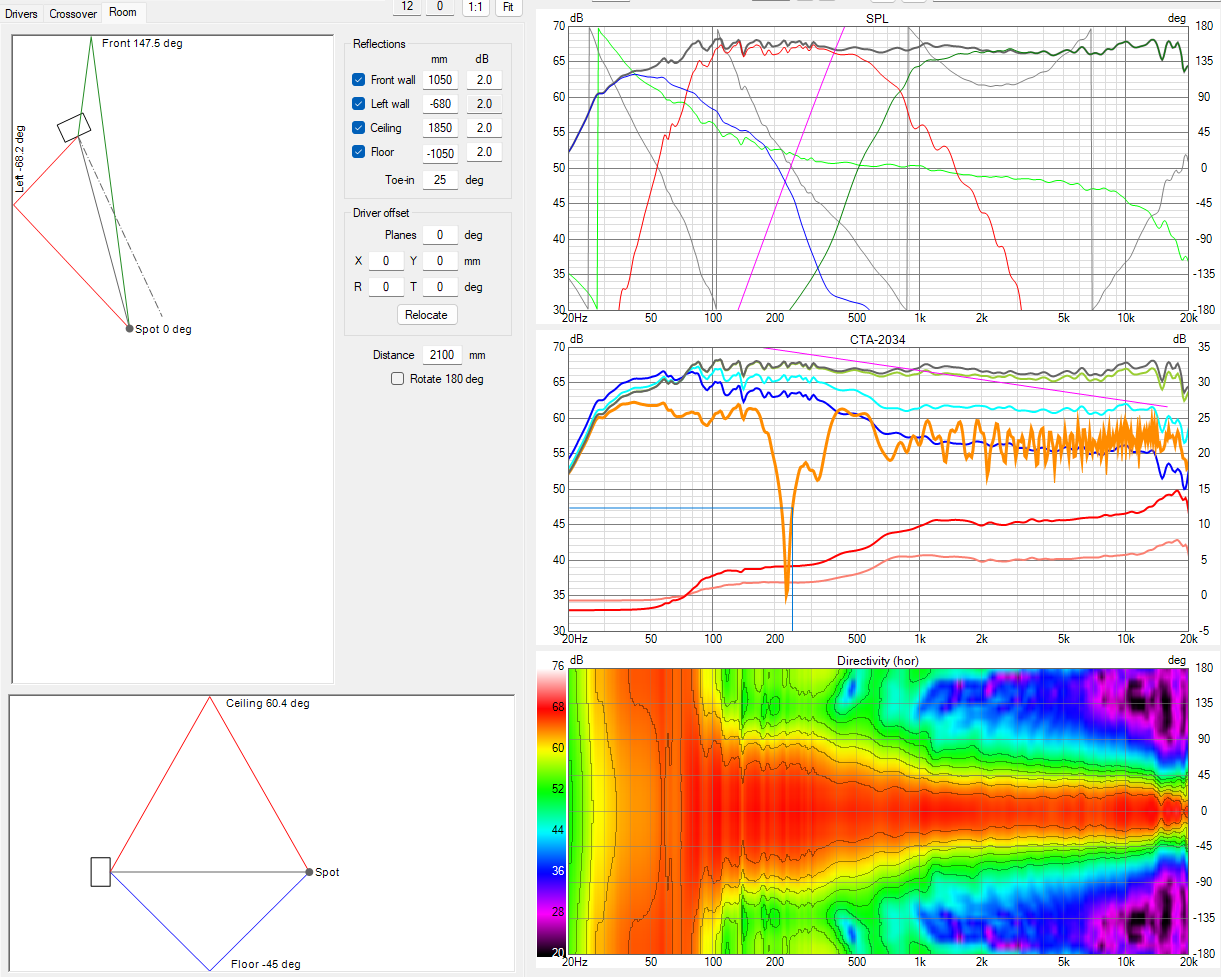Viewport: 1221px width, 977px height.
Task: Click the Distance label
Action: (393, 355)
